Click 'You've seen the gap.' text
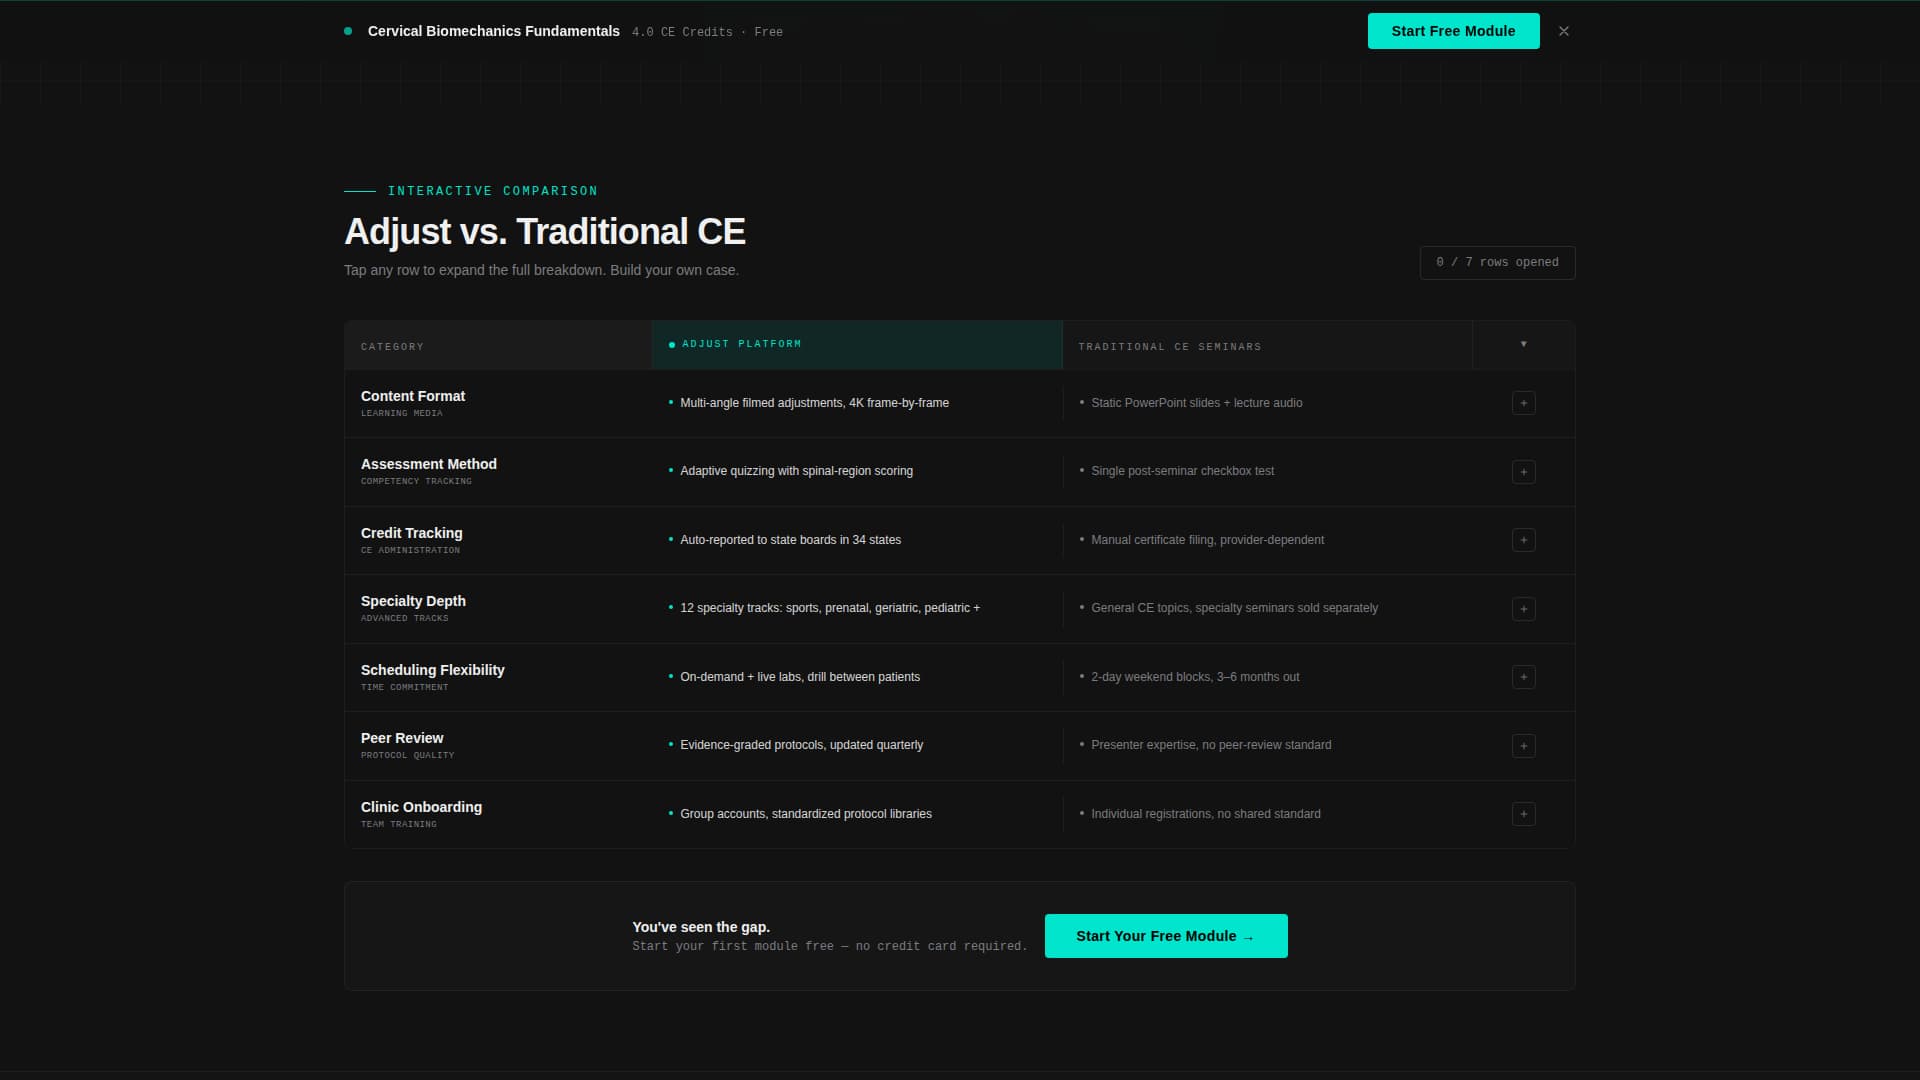Screen dimensions: 1920x1080 click(701, 927)
